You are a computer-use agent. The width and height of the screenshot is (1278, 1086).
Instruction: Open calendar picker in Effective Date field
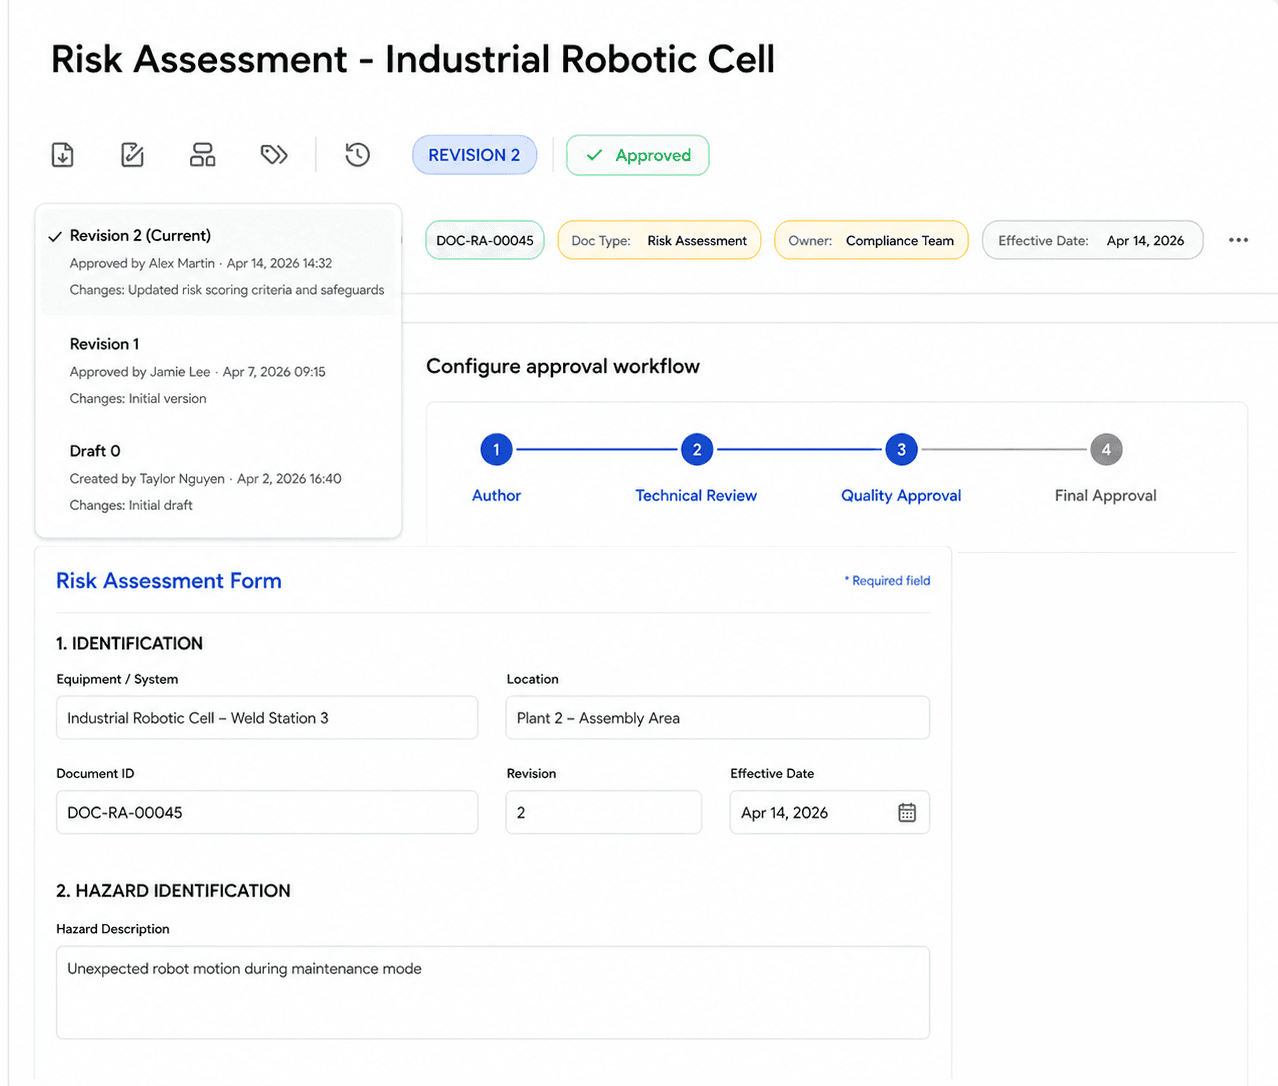click(907, 813)
